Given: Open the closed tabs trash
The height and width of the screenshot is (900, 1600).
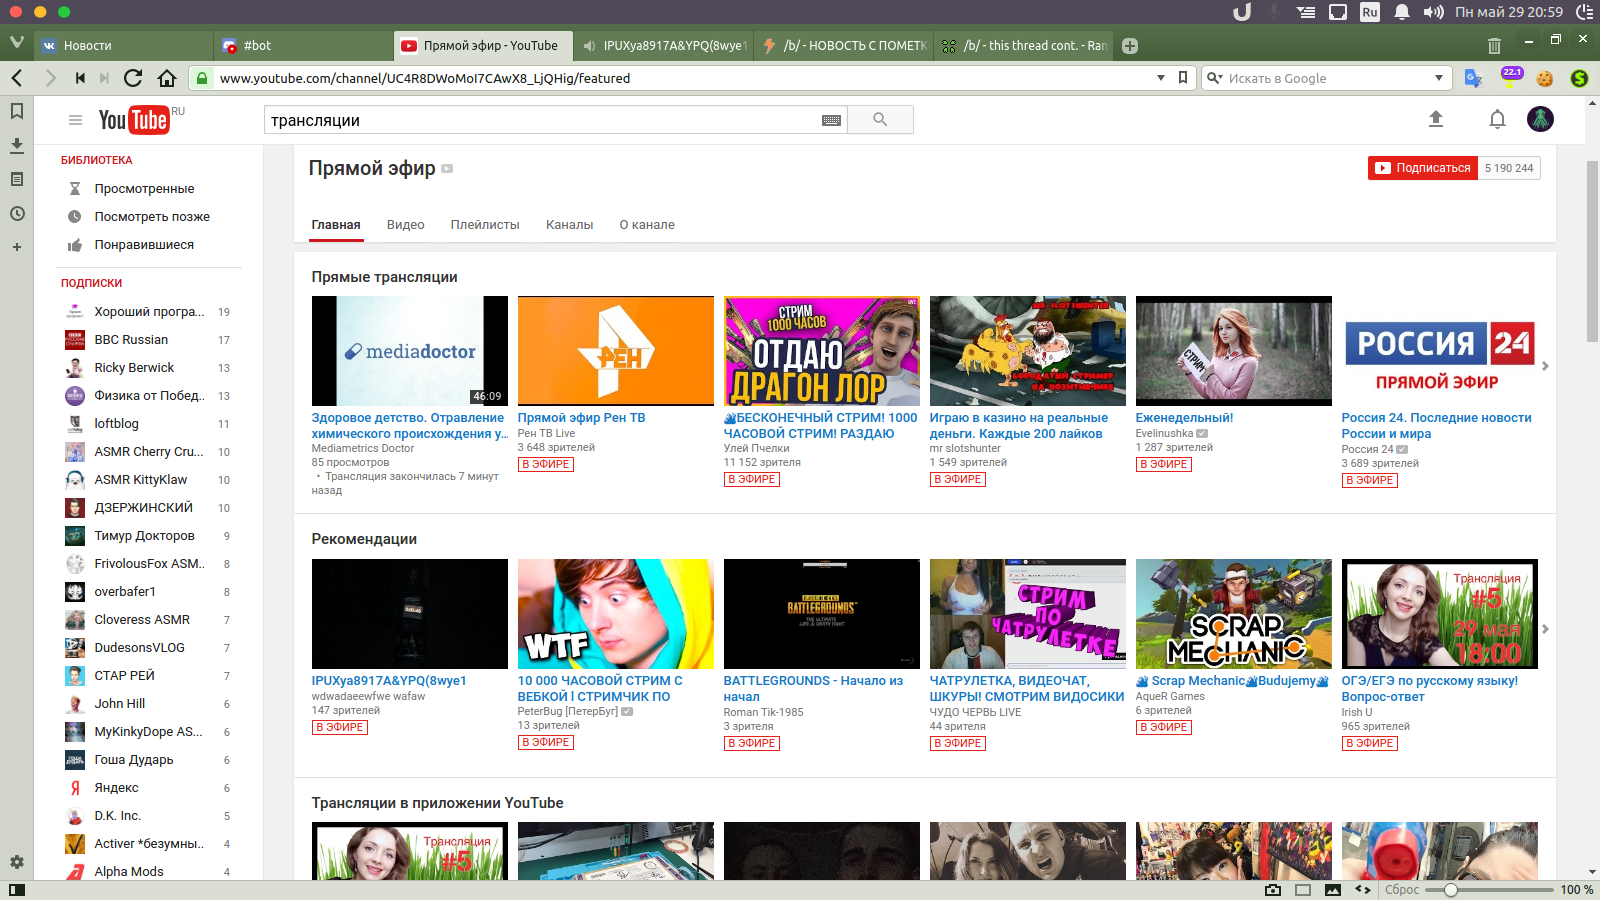Looking at the screenshot, I should point(1494,45).
